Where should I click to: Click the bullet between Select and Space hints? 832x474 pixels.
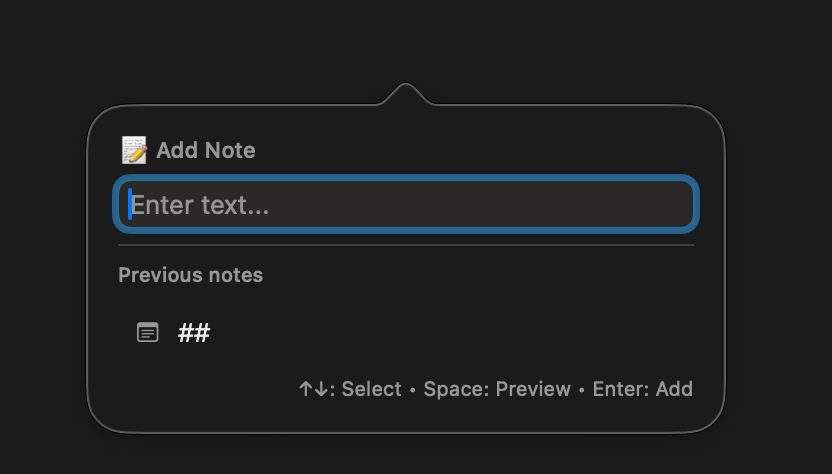(413, 389)
